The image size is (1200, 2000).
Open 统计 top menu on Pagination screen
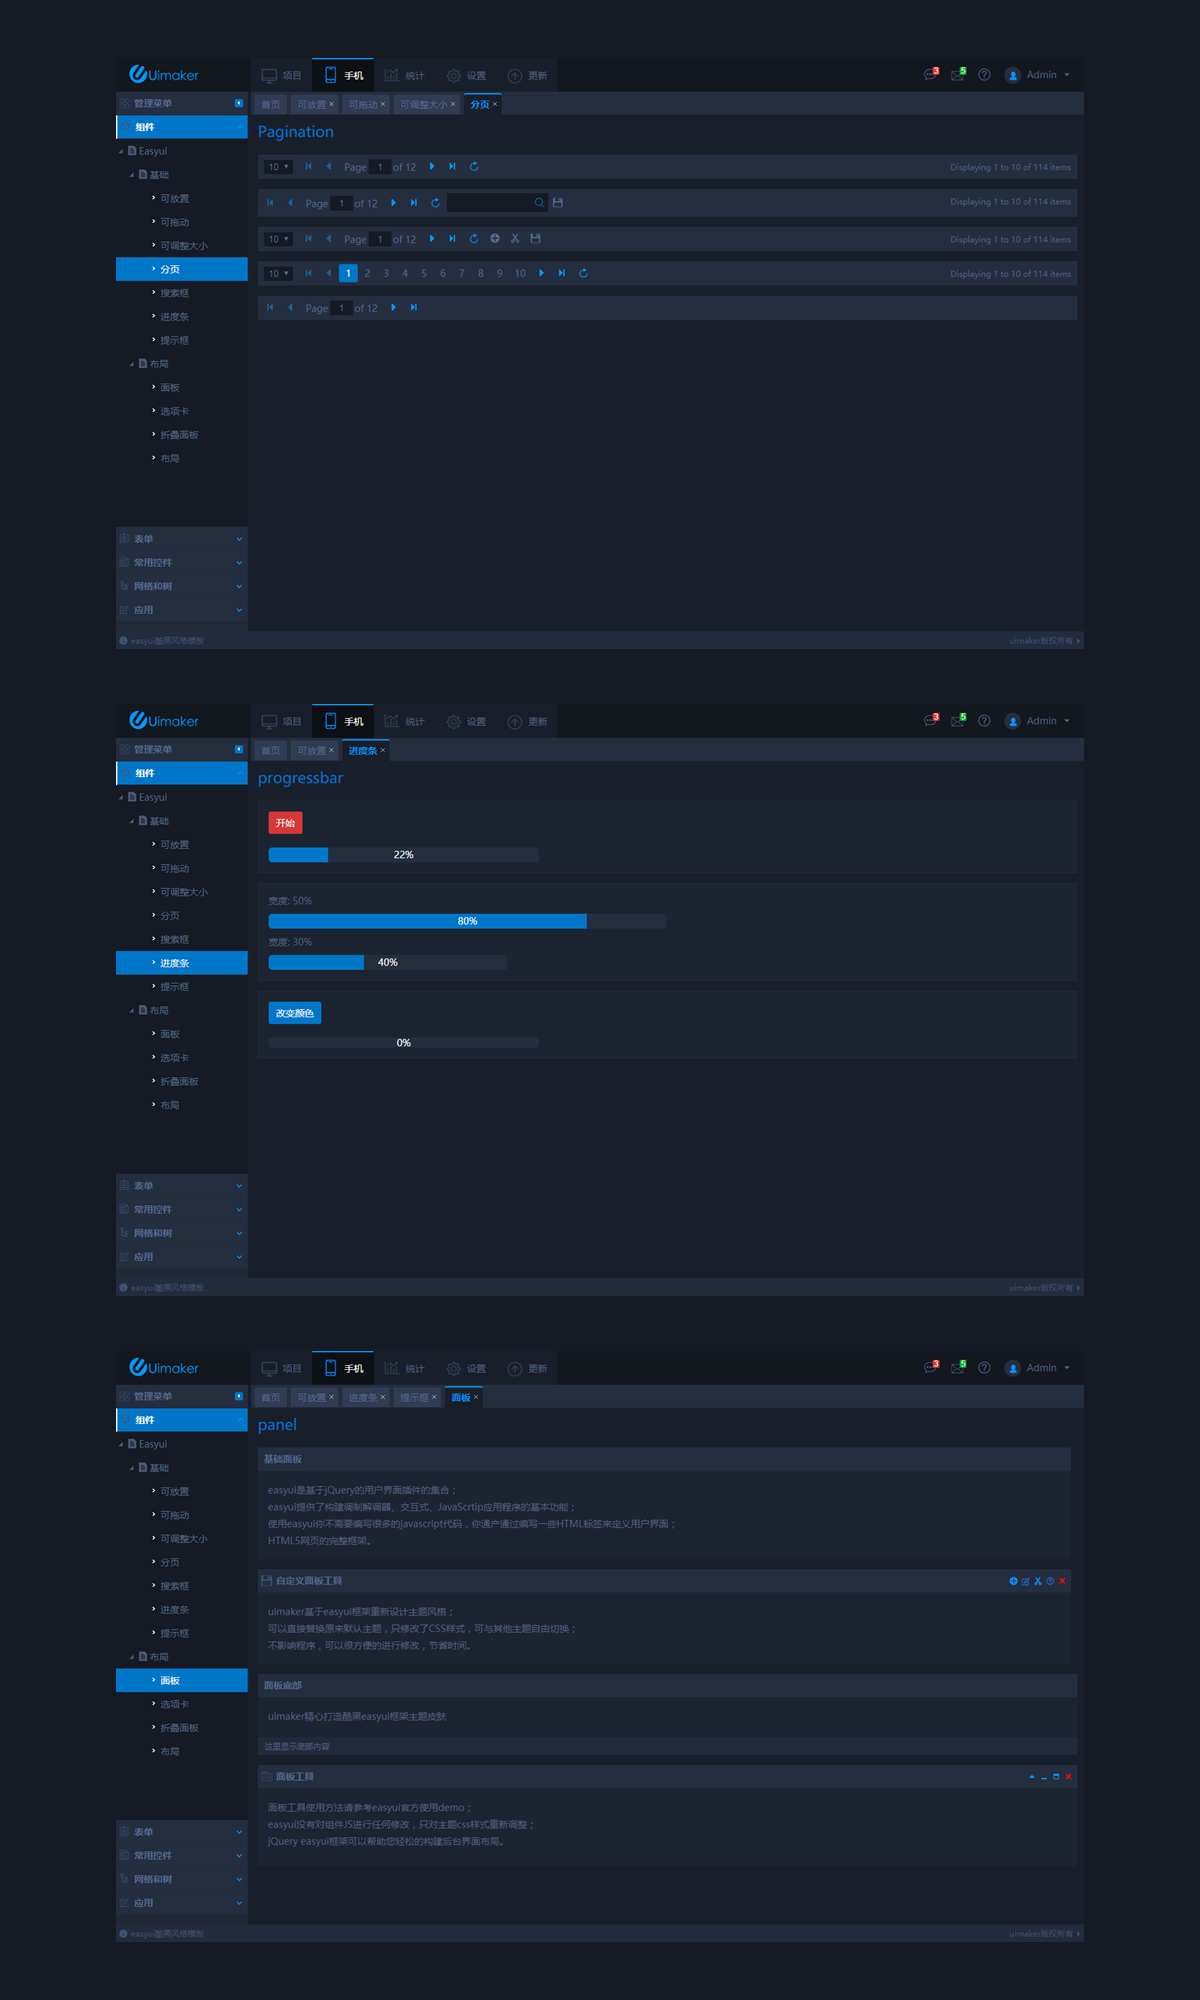tap(404, 75)
